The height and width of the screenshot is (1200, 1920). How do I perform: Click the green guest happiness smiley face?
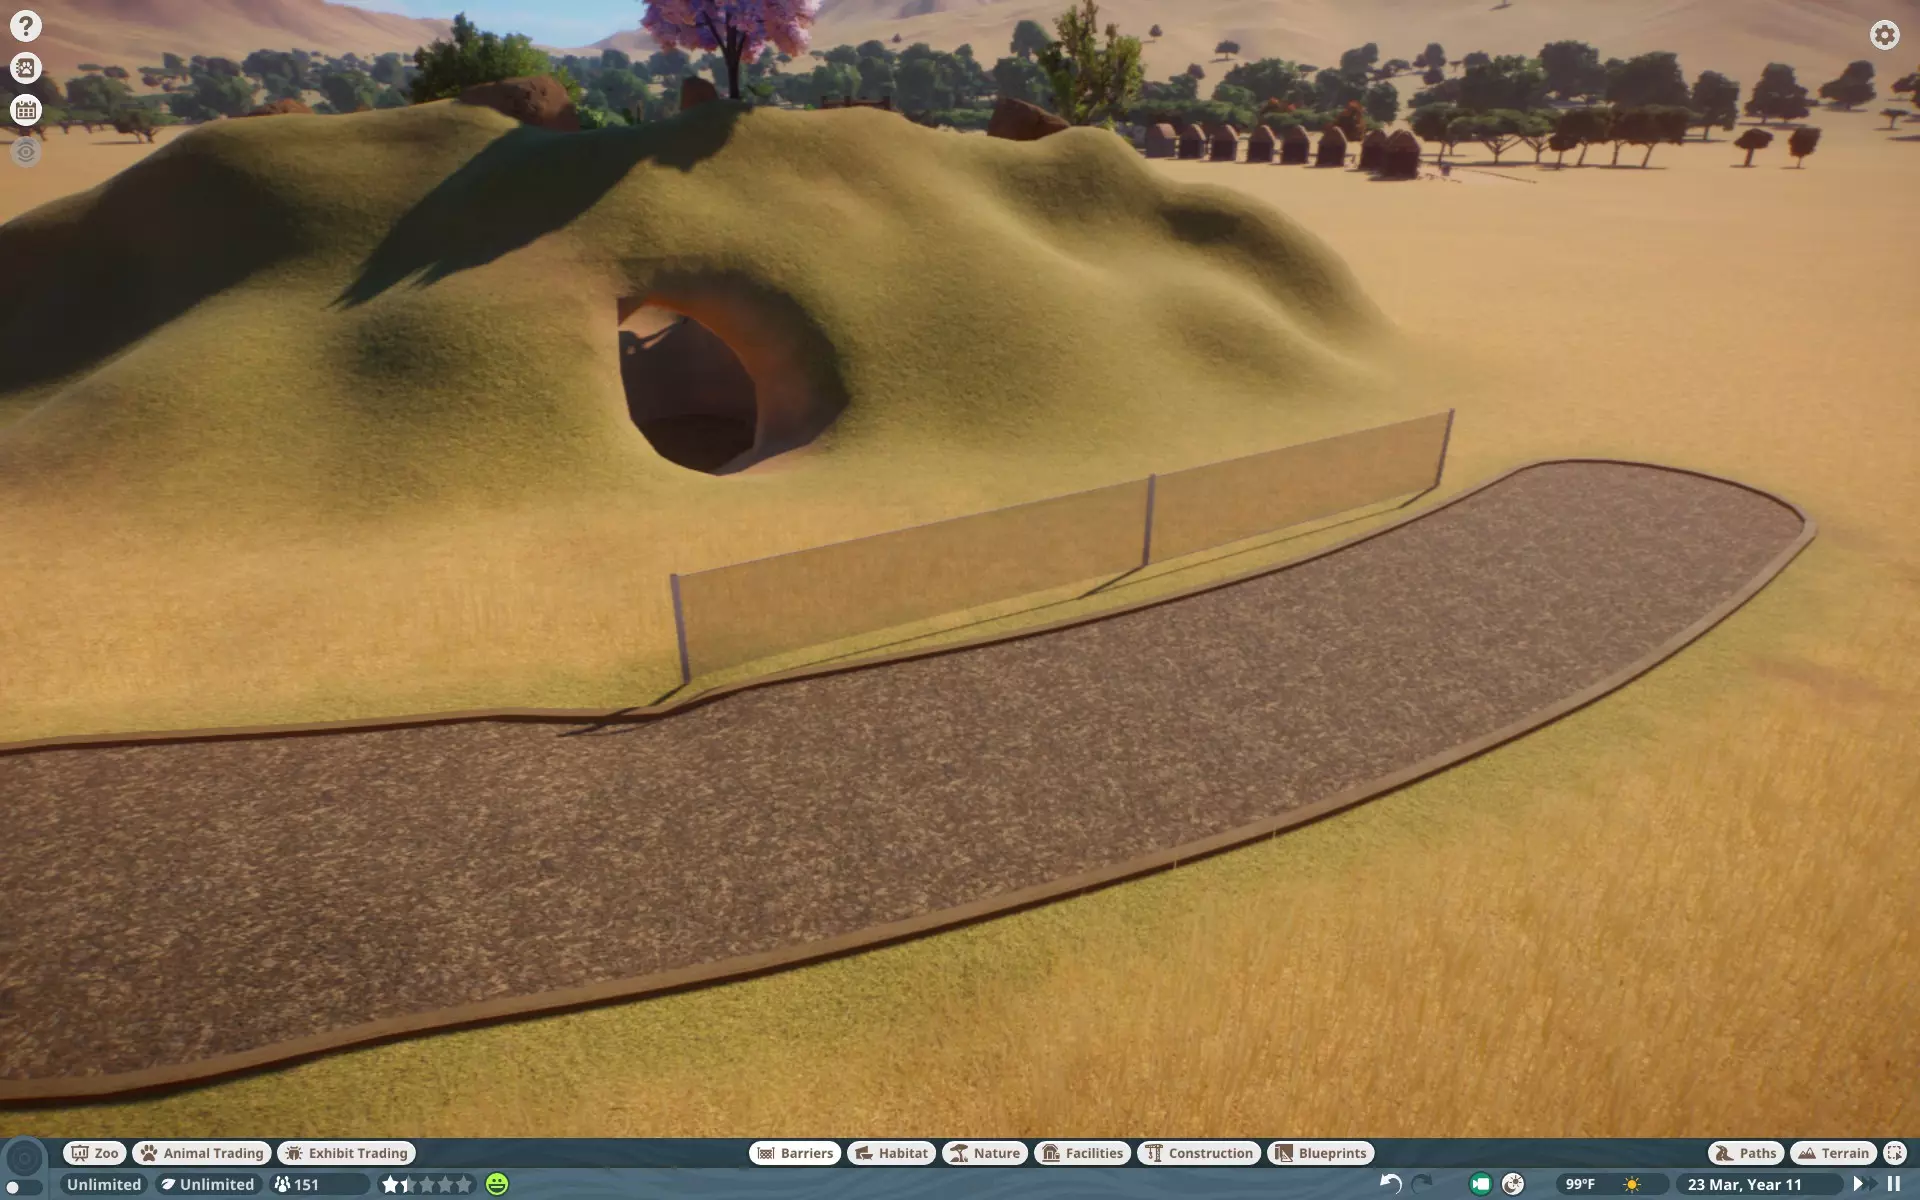(497, 1184)
